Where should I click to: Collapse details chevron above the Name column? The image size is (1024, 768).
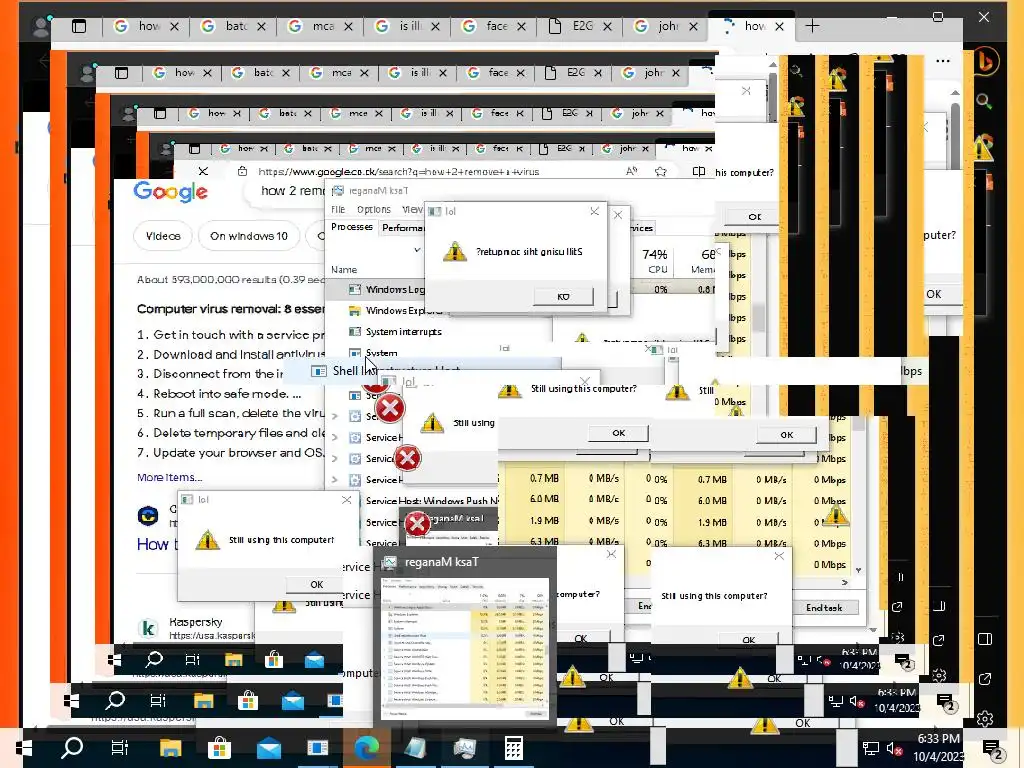(x=417, y=249)
